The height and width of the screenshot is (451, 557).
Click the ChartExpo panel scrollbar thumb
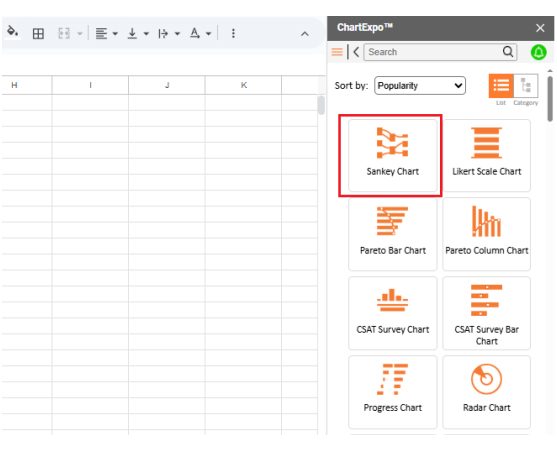pyautogui.click(x=550, y=99)
